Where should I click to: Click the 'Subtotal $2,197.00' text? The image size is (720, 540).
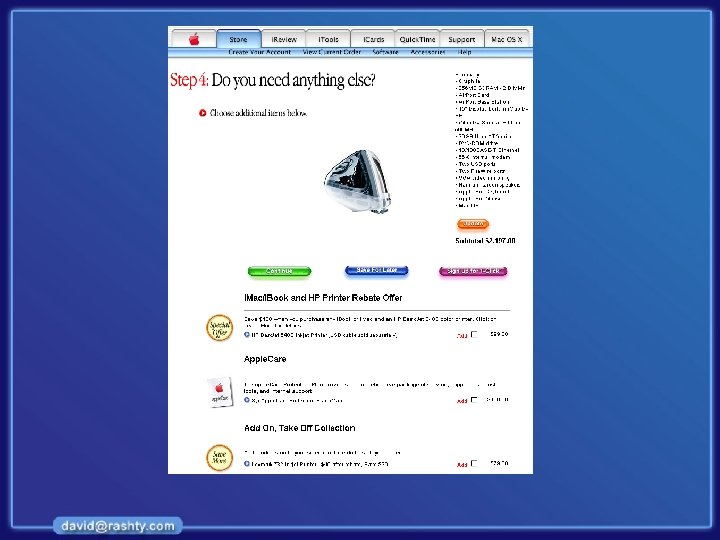tap(485, 241)
